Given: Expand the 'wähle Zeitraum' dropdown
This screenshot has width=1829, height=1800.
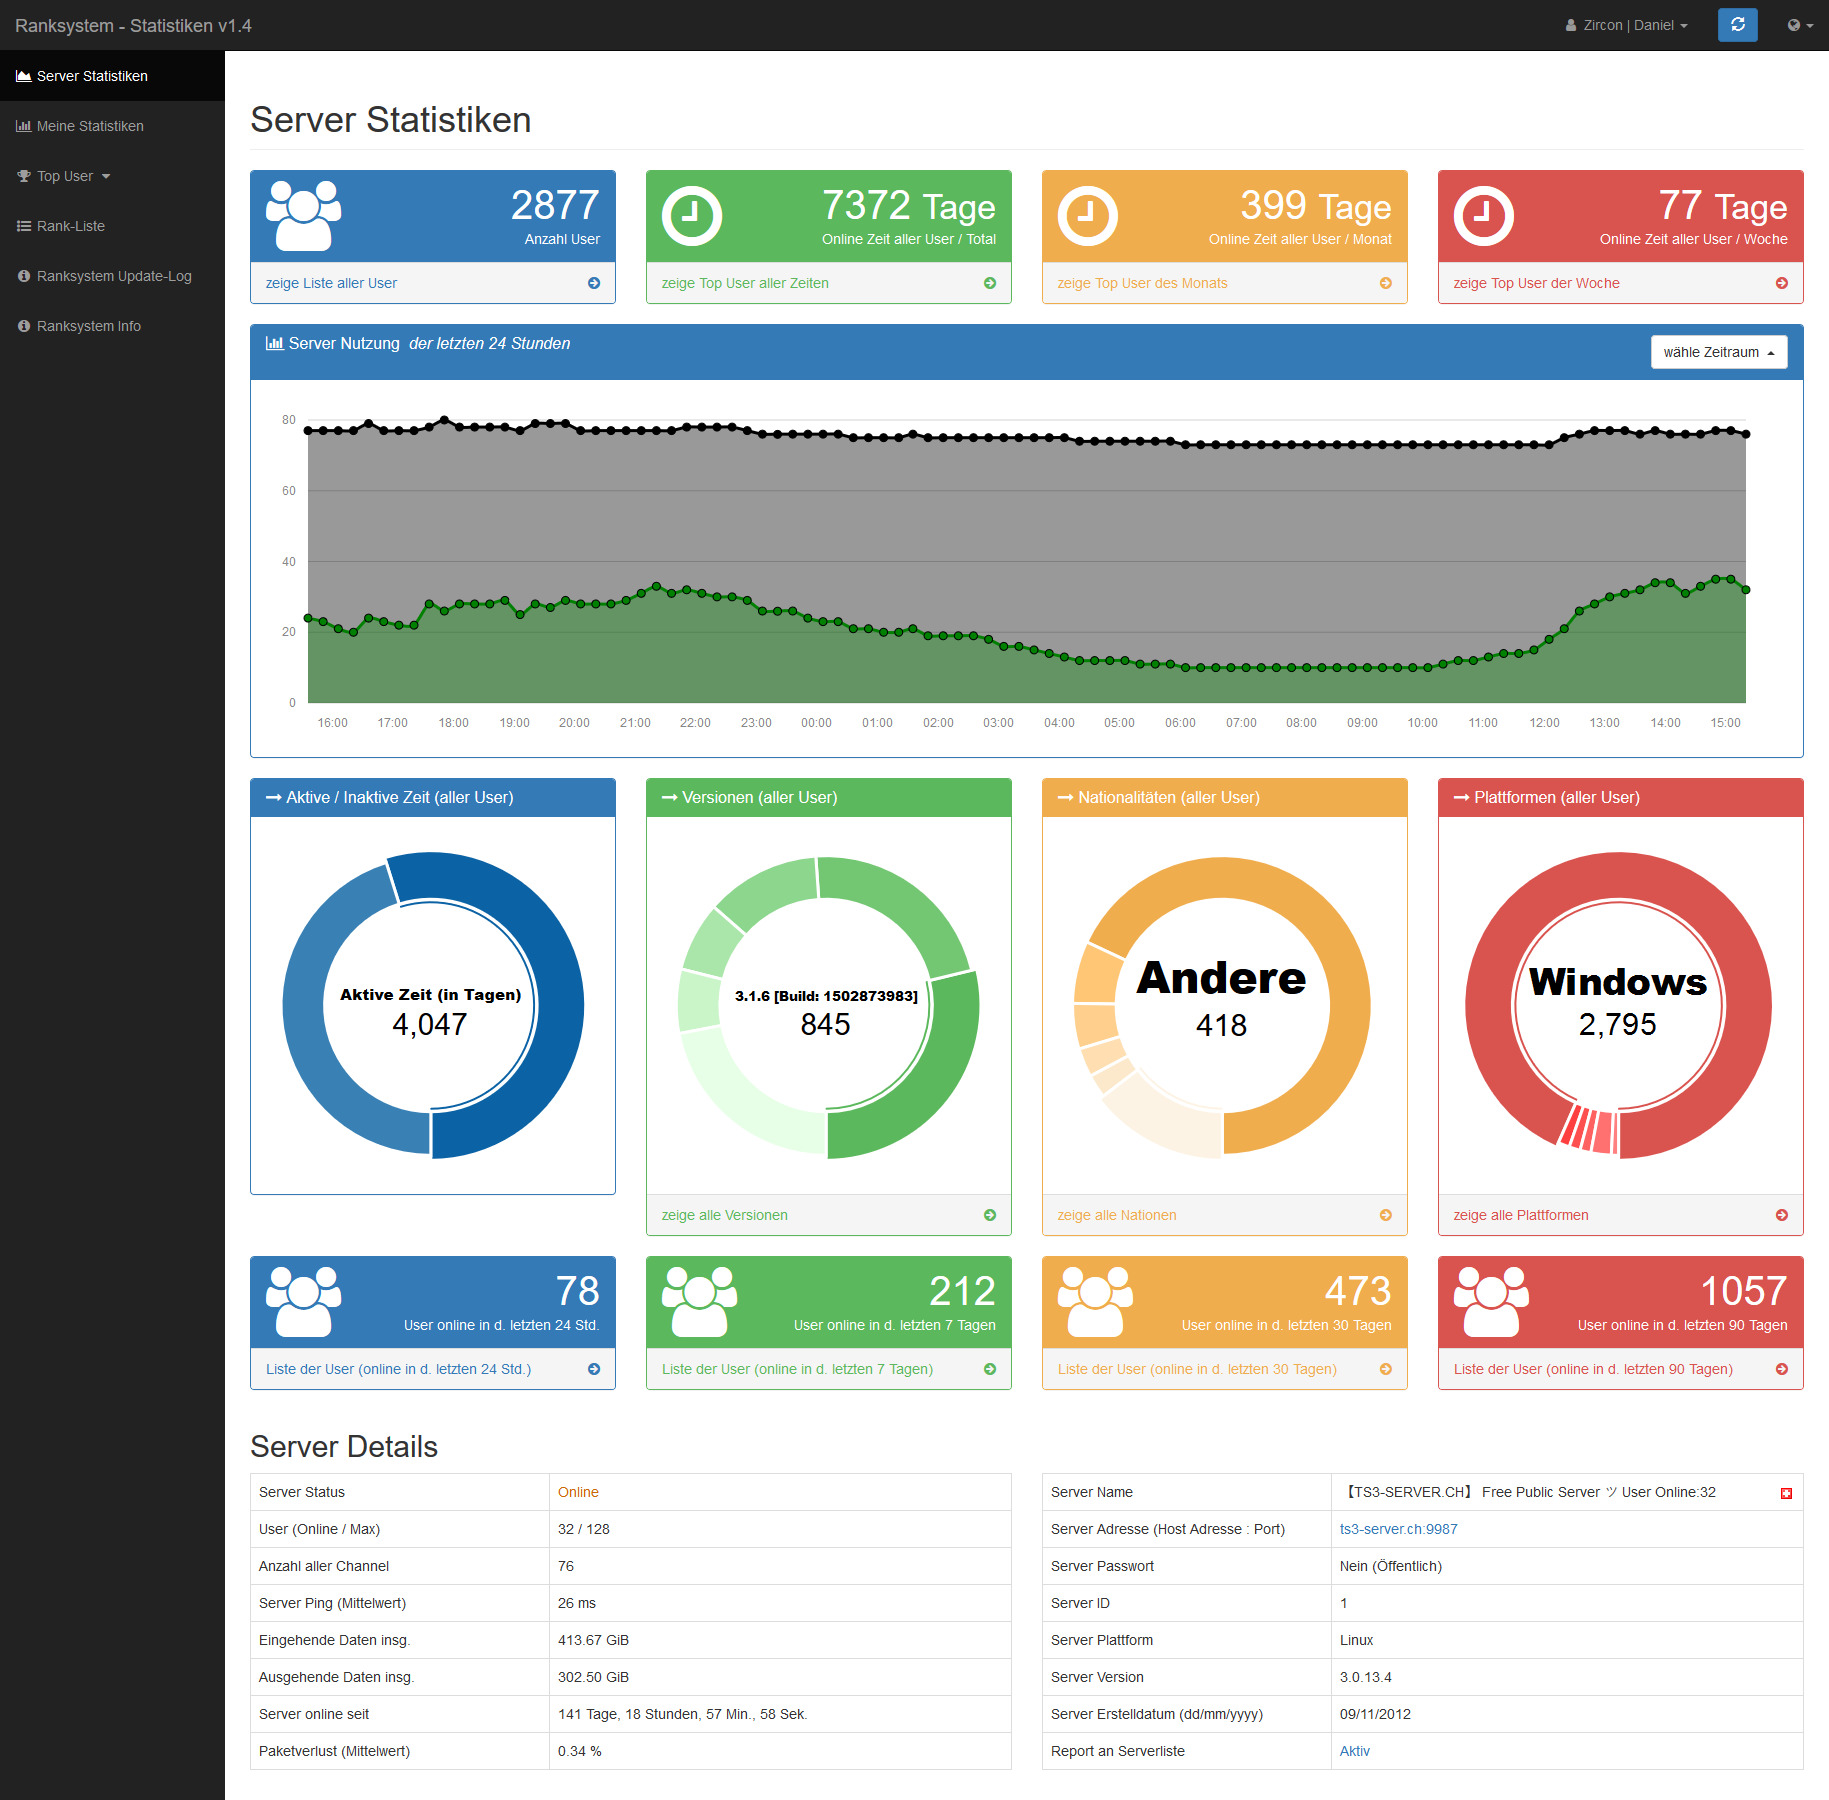Looking at the screenshot, I should tap(1718, 352).
